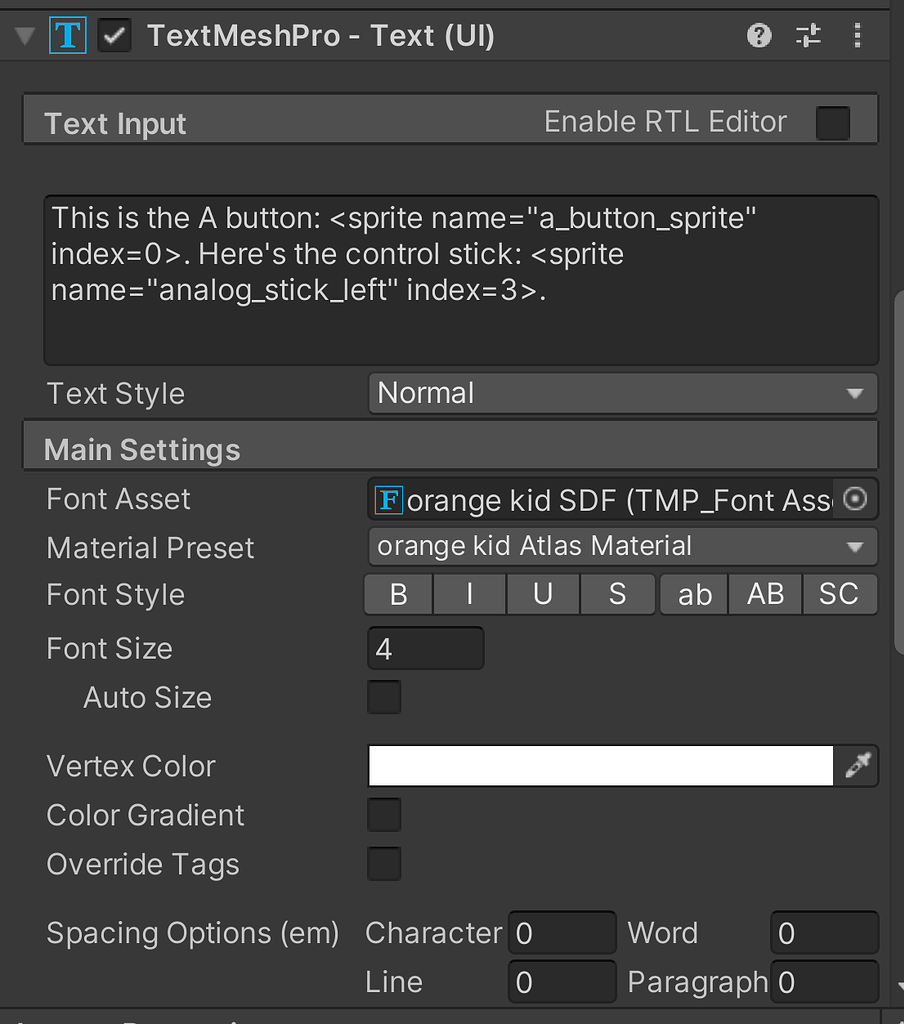
Task: Open the Font Asset object picker
Action: 855,499
